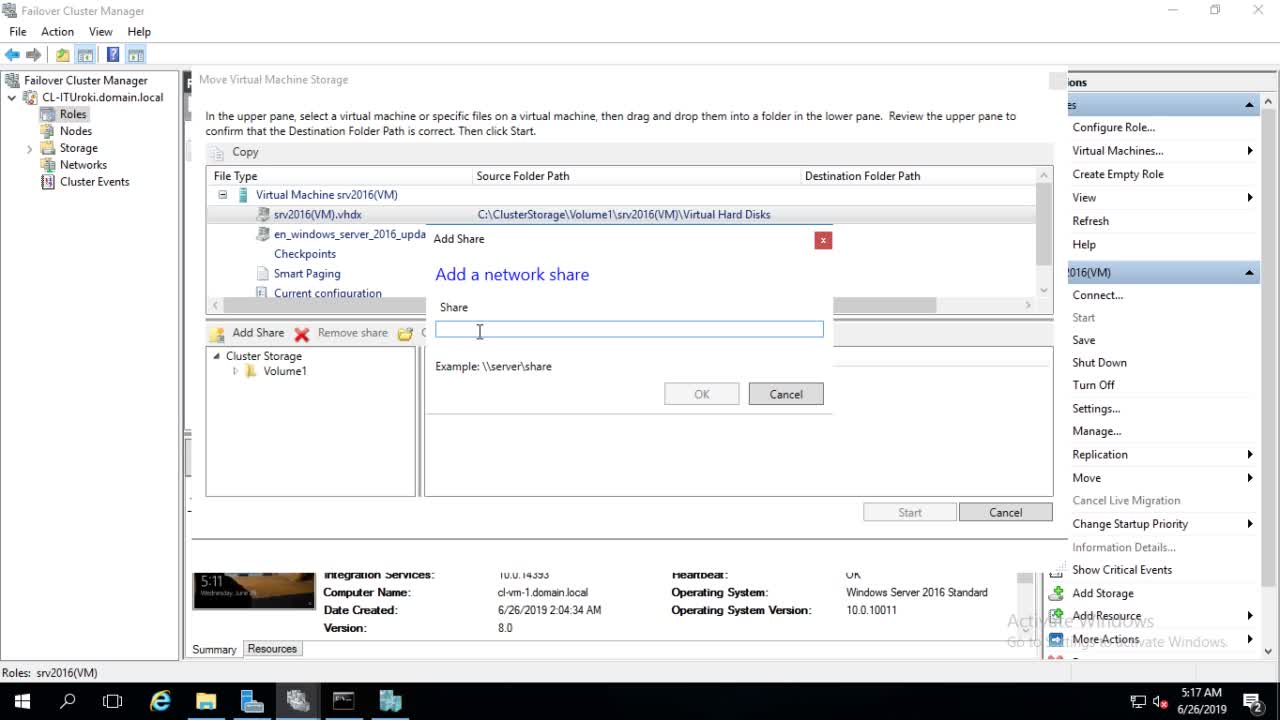1280x720 pixels.
Task: Open the Cluster Events icon
Action: pos(48,182)
